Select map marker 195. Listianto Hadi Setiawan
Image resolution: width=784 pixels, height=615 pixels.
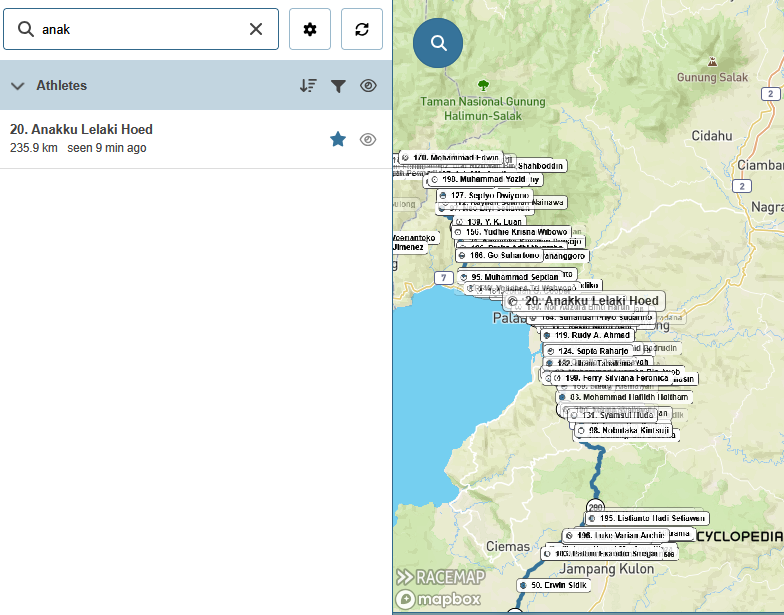point(648,518)
